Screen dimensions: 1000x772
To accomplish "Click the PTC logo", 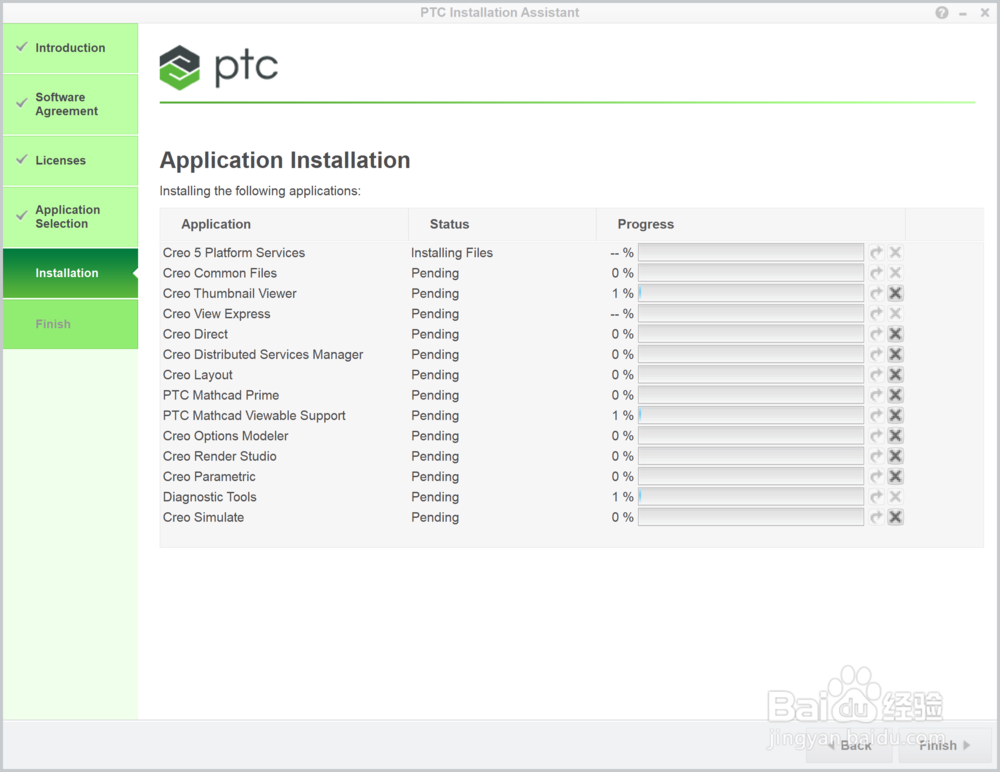I will click(218, 67).
